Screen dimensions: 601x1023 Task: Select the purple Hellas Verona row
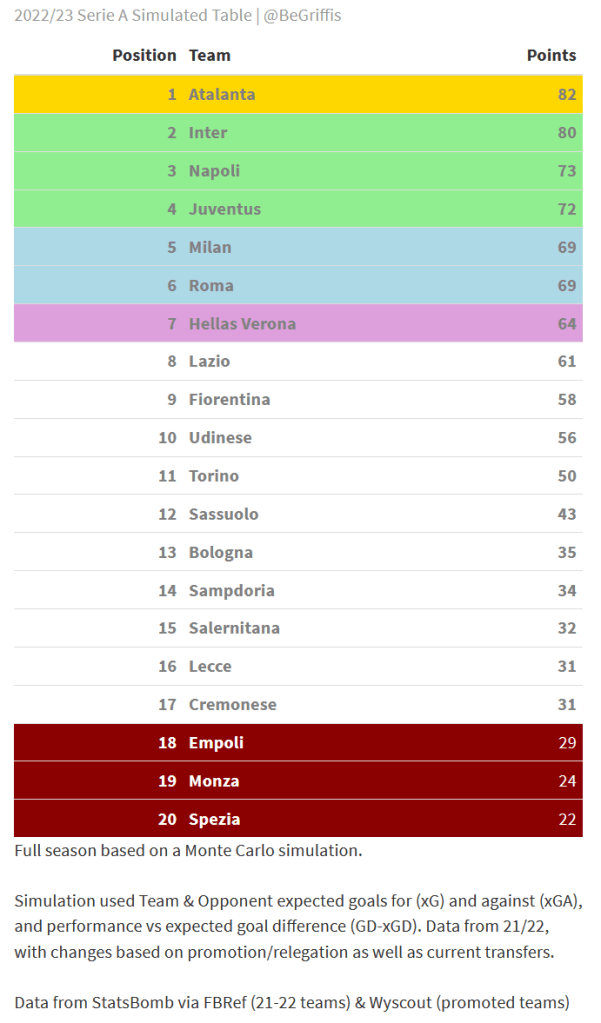click(x=298, y=324)
